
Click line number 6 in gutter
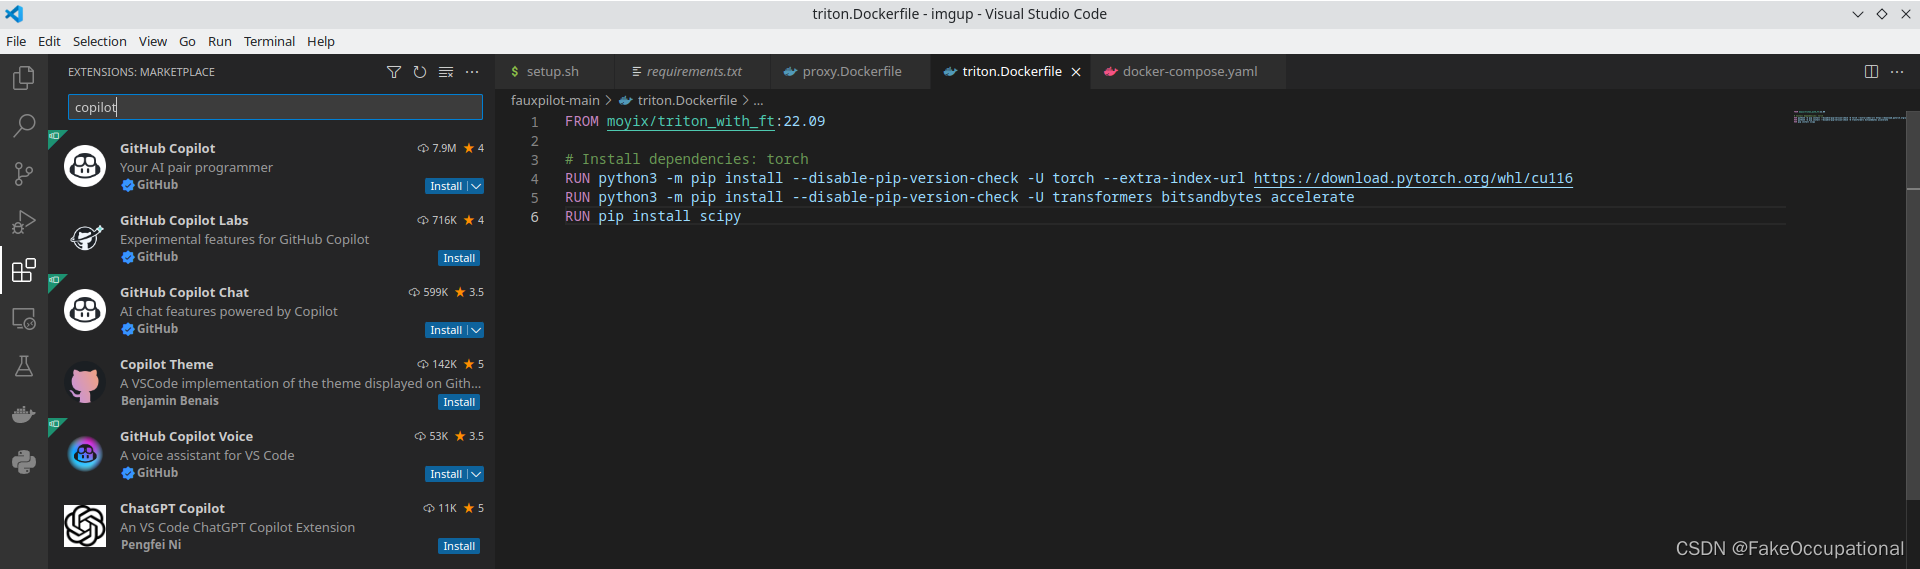(535, 217)
